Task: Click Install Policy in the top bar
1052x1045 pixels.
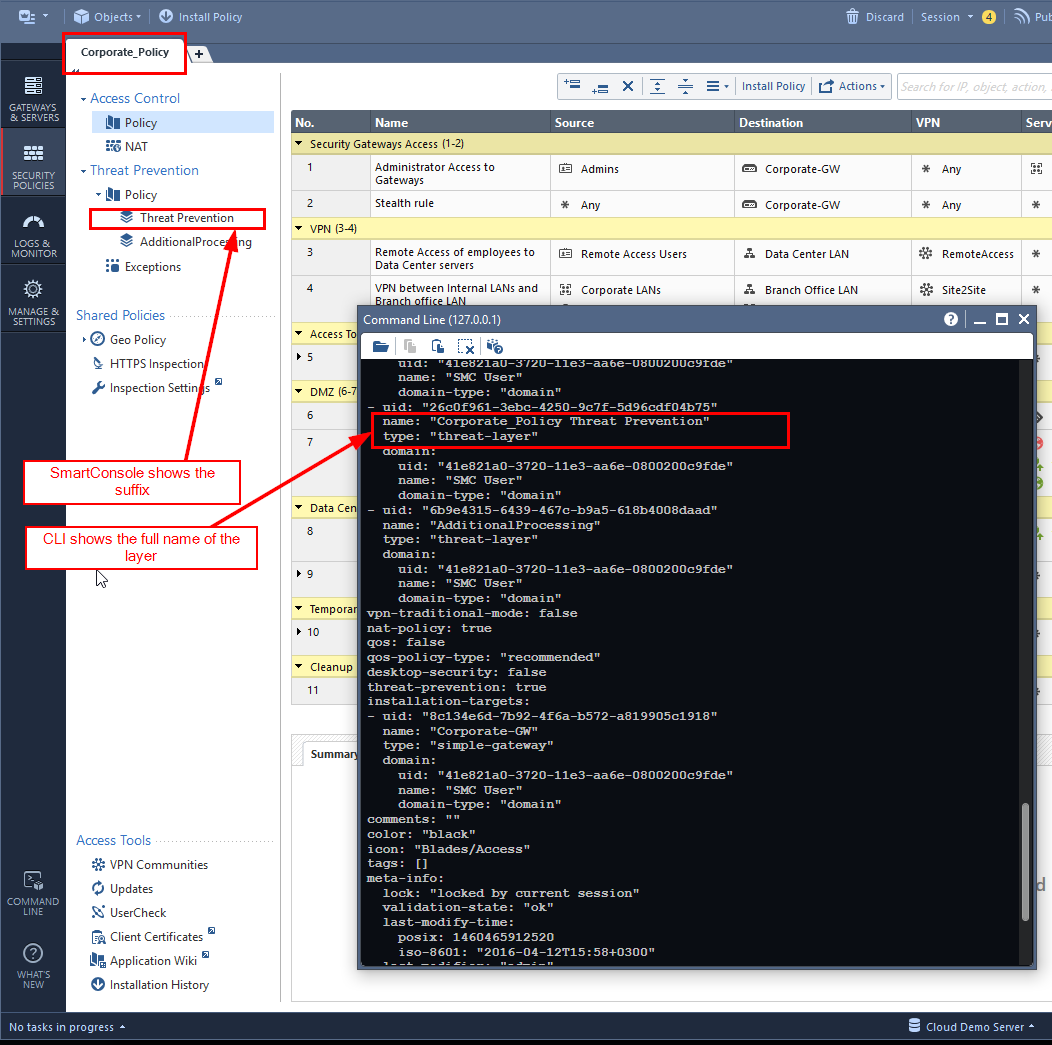Action: click(201, 17)
